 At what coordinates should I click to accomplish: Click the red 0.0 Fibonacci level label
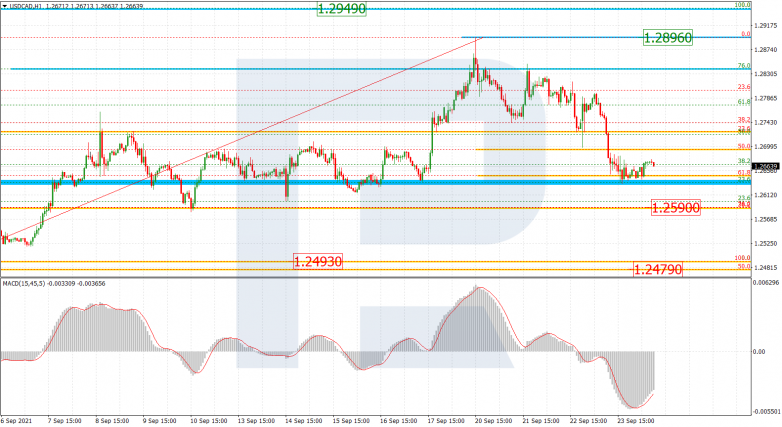pos(746,34)
